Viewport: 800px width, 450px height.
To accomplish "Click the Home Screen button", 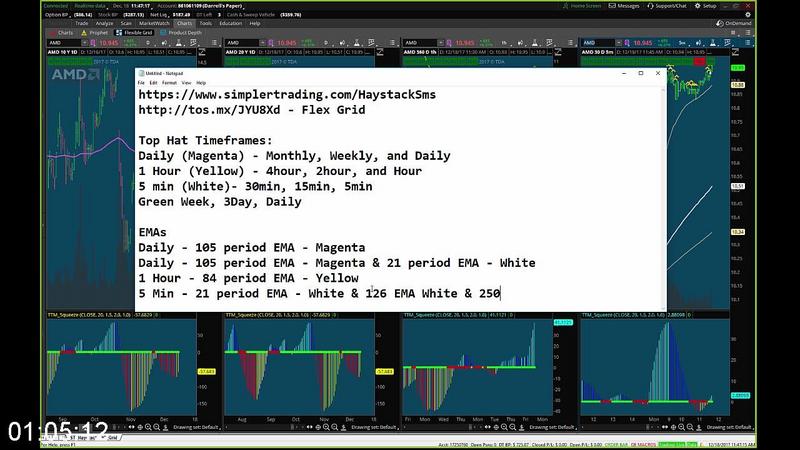I will point(582,6).
